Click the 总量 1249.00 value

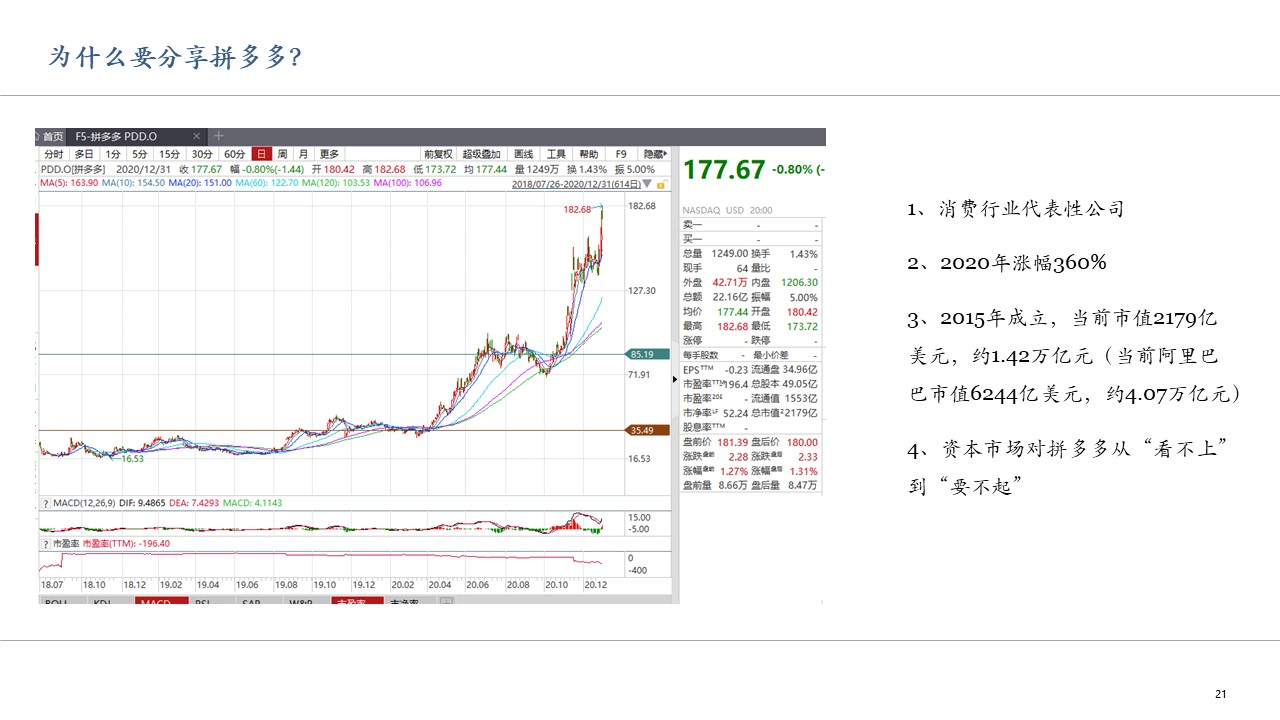[730, 254]
